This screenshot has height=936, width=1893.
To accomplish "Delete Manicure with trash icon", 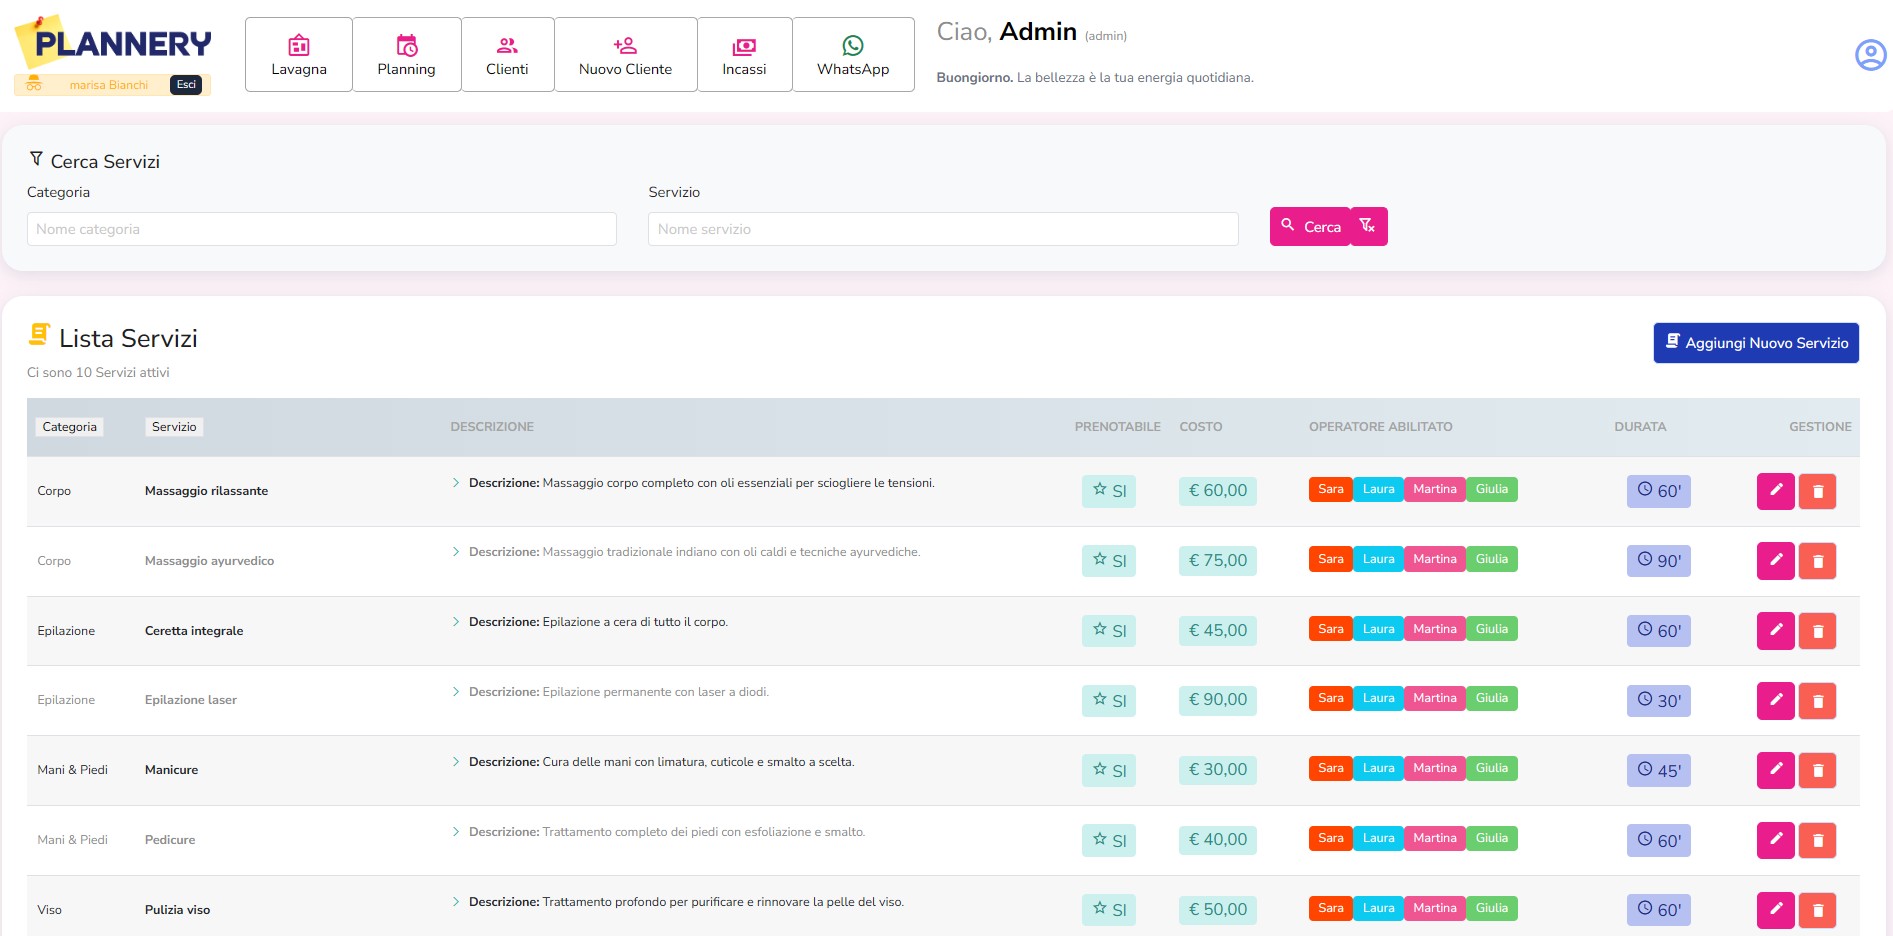I will click(x=1818, y=770).
